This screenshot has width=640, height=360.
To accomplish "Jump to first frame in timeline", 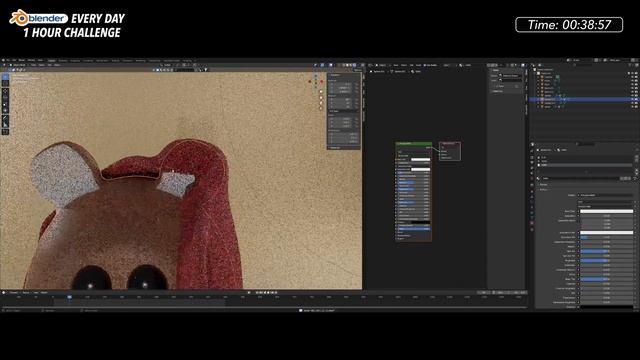I will click(x=257, y=292).
